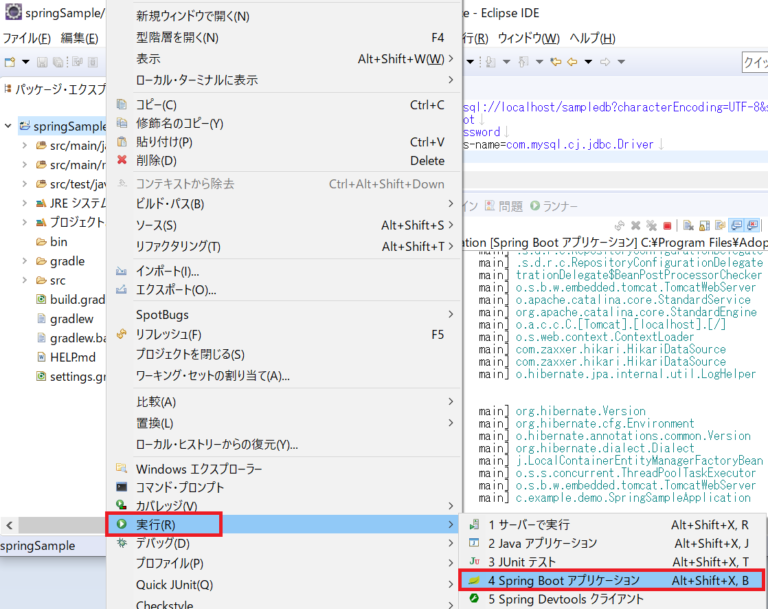This screenshot has height=609, width=768.
Task: Open the 編集(E) menu
Action: pyautogui.click(x=79, y=38)
